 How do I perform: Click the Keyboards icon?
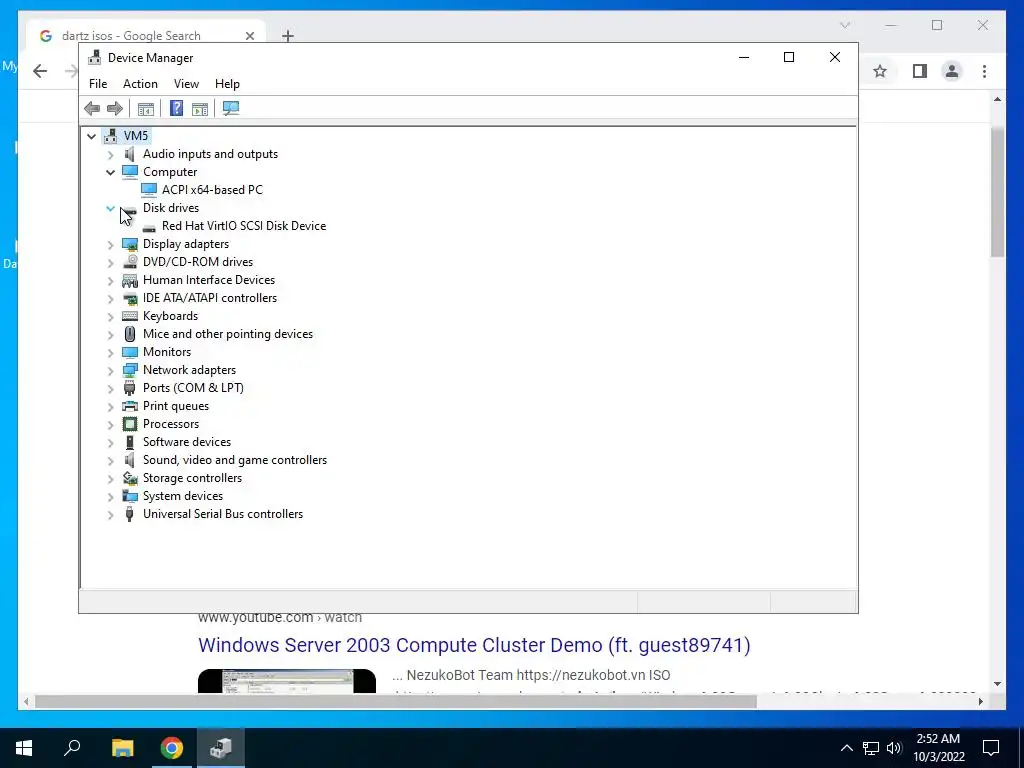(x=130, y=316)
